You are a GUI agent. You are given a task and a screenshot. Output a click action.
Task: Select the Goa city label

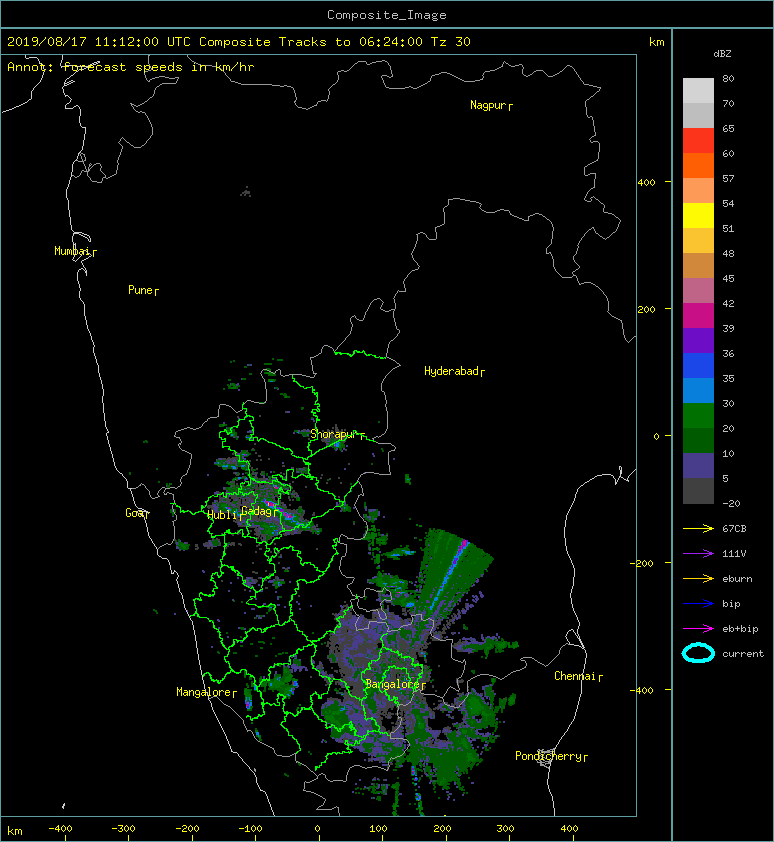[x=134, y=513]
